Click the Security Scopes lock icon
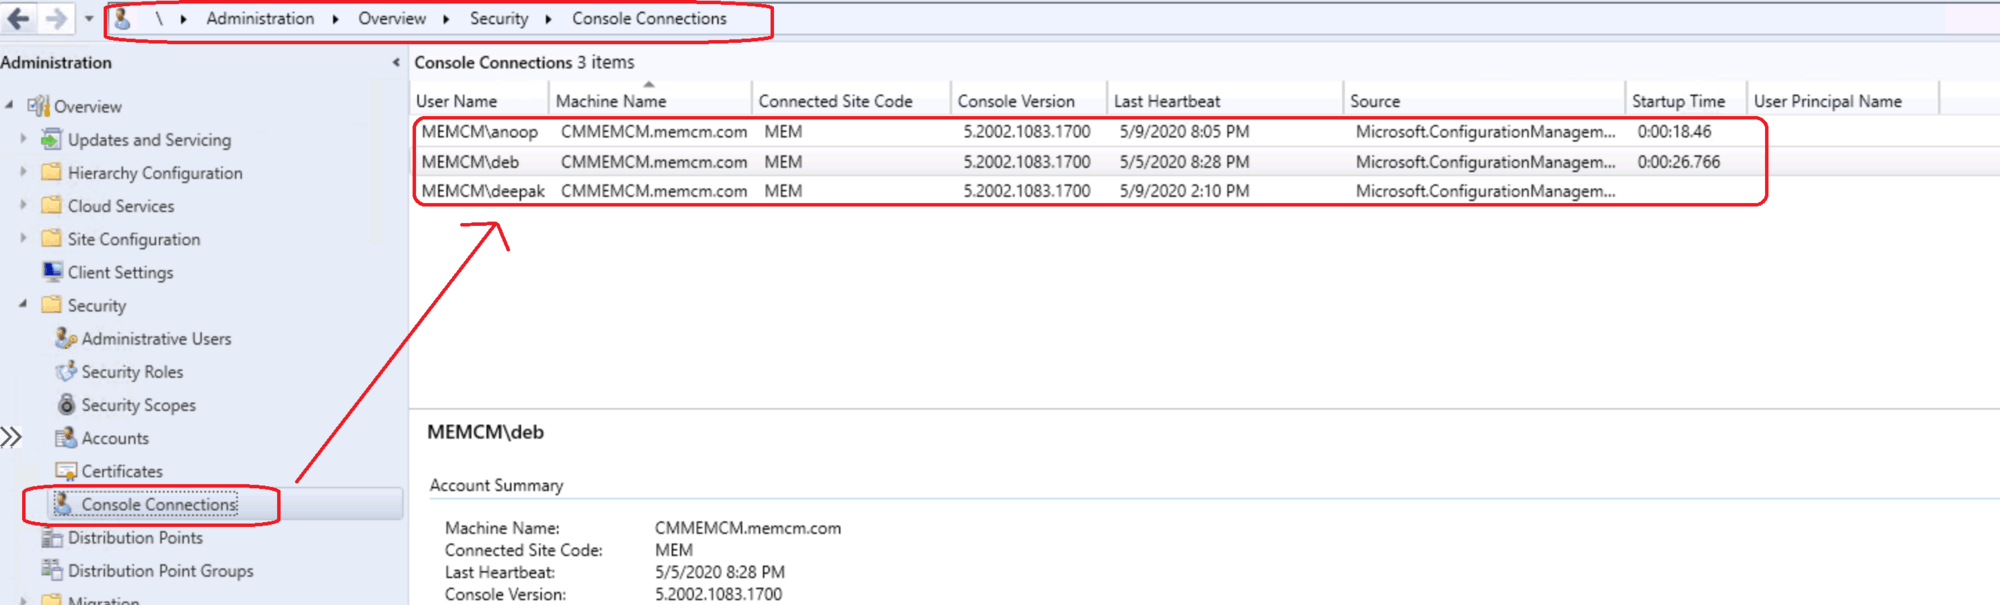 click(x=66, y=404)
